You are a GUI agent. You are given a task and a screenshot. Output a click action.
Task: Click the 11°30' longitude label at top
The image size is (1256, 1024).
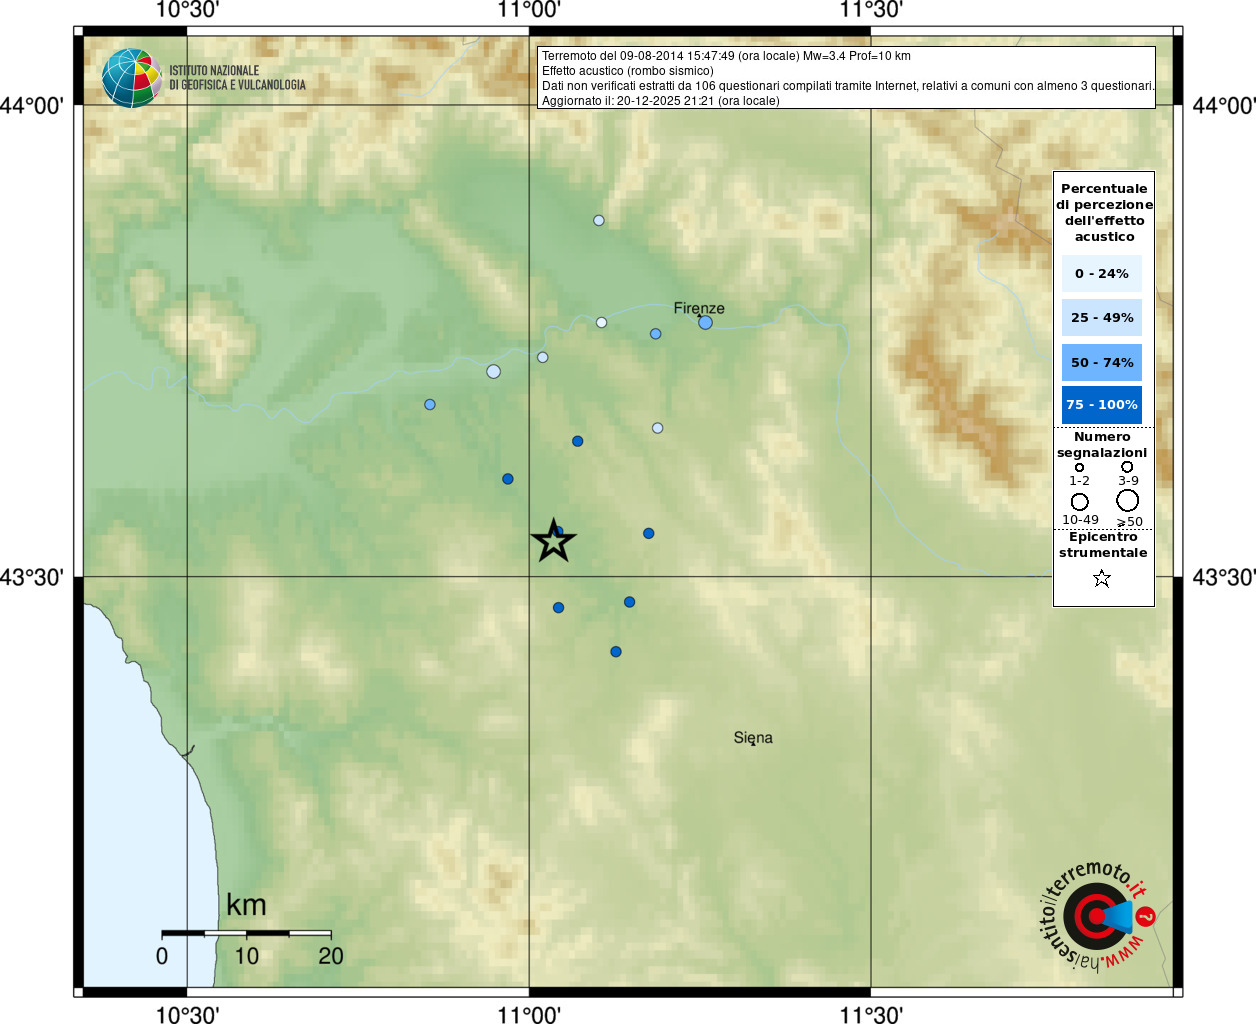tap(871, 10)
